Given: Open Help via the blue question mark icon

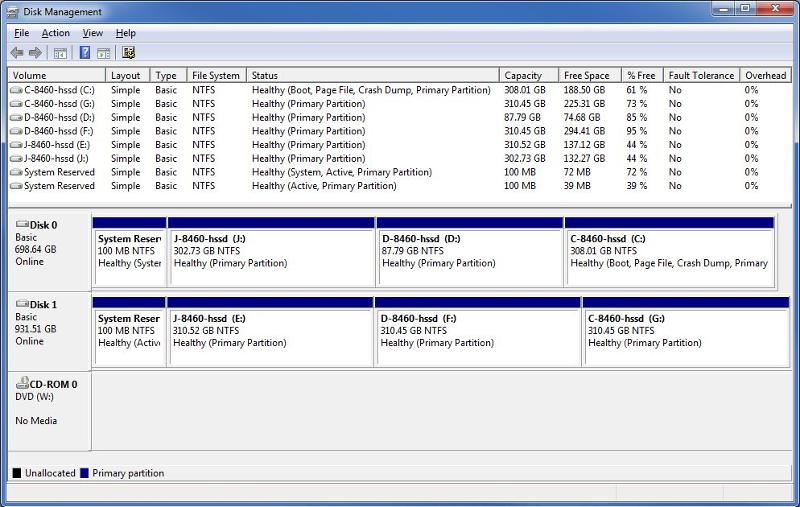Looking at the screenshot, I should point(85,53).
